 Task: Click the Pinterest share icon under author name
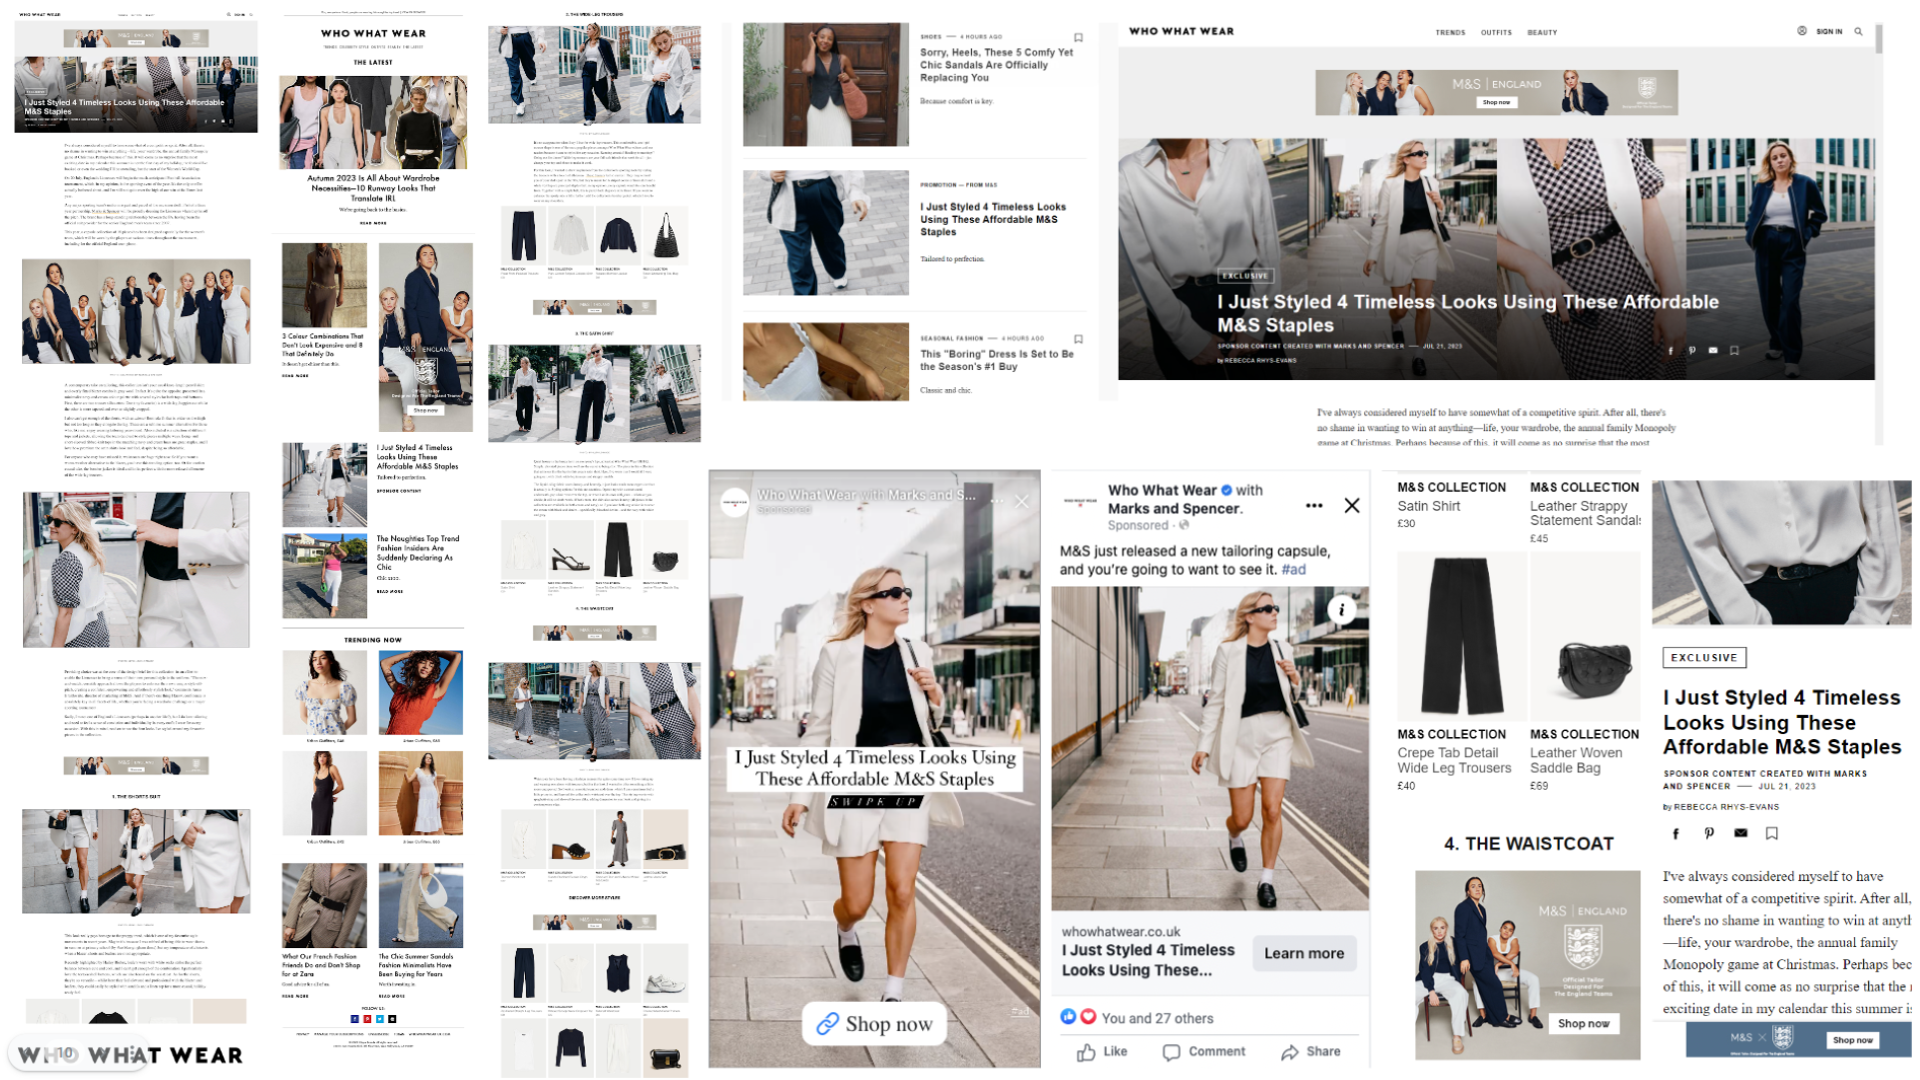[1709, 833]
